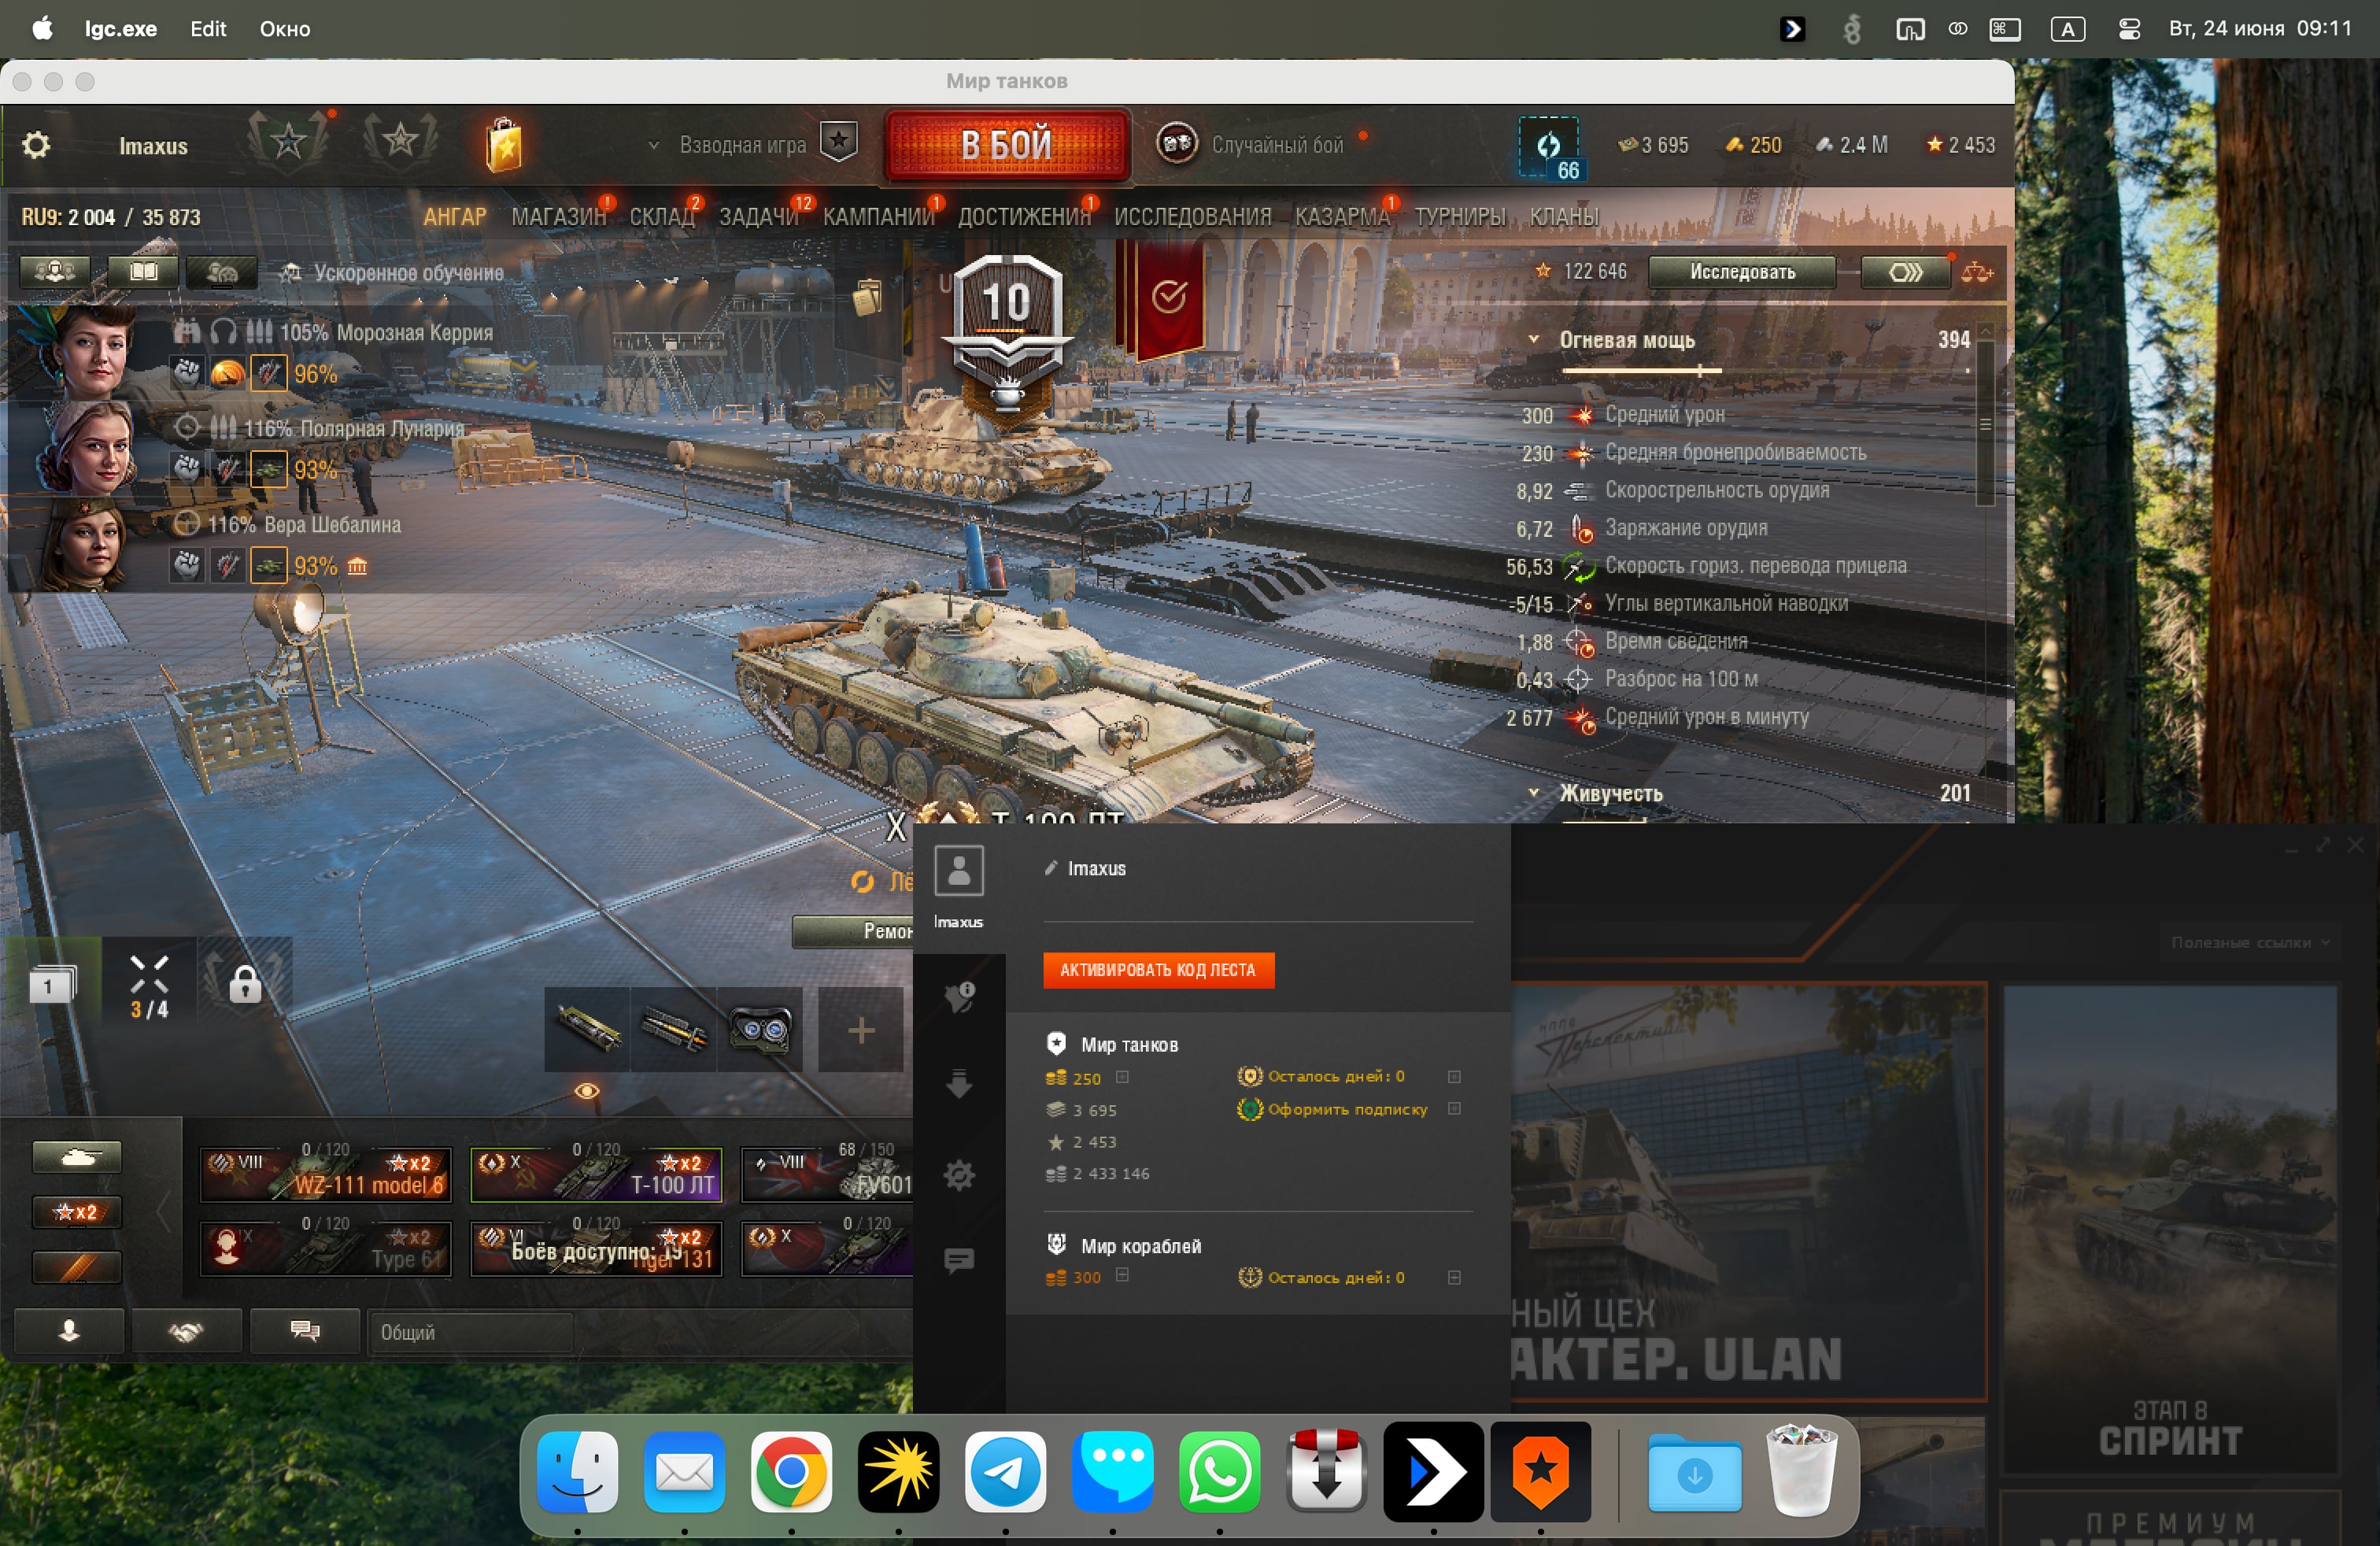This screenshot has height=1546, width=2380.
Task: Switch loadout set number 1
Action: point(52,986)
